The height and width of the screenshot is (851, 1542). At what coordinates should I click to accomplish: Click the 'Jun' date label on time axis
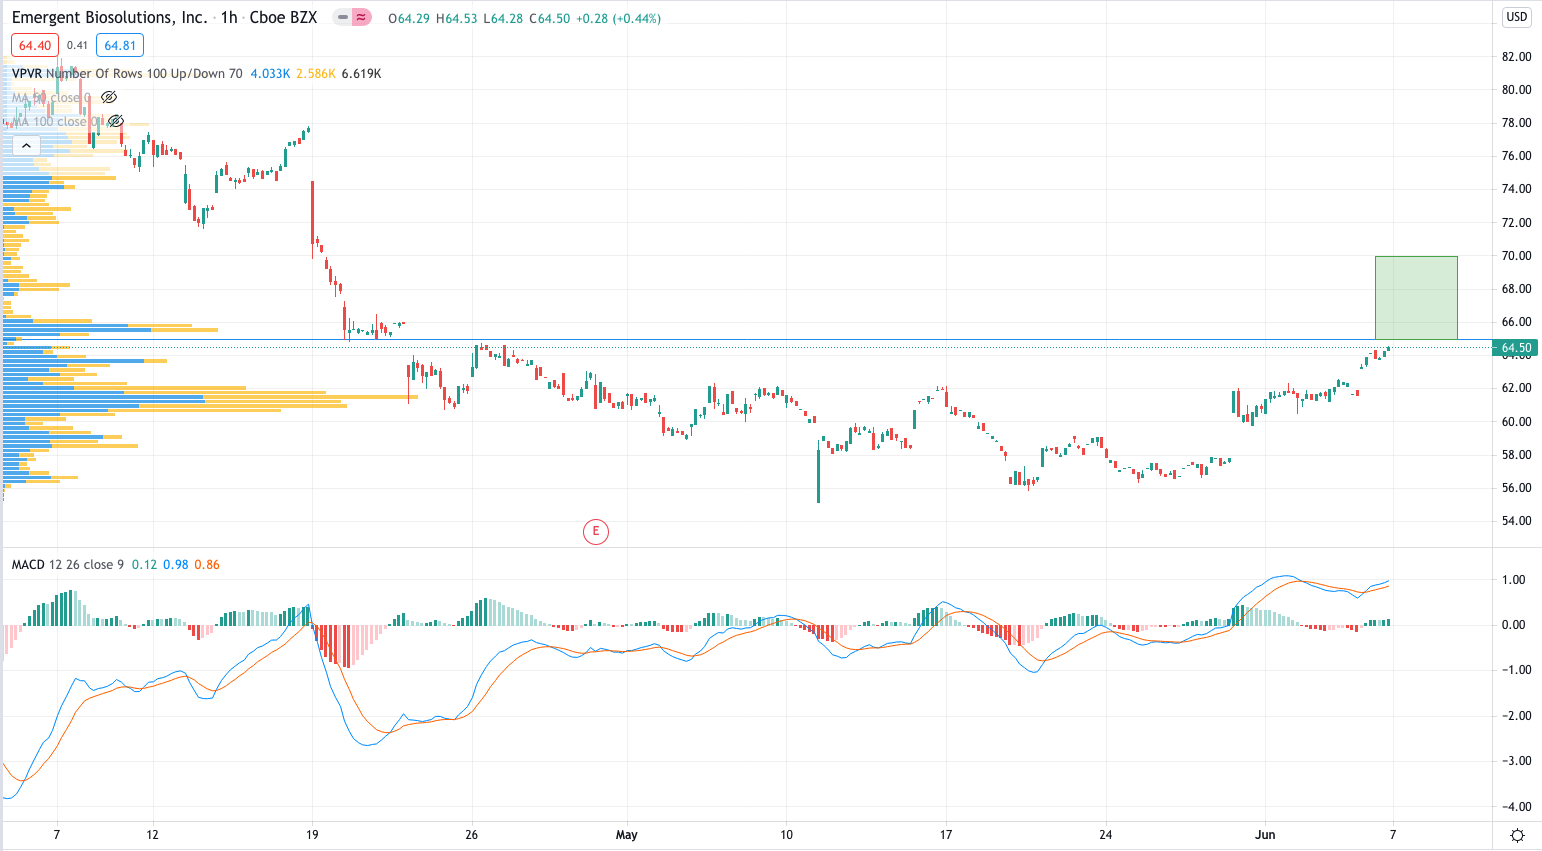[x=1265, y=834]
